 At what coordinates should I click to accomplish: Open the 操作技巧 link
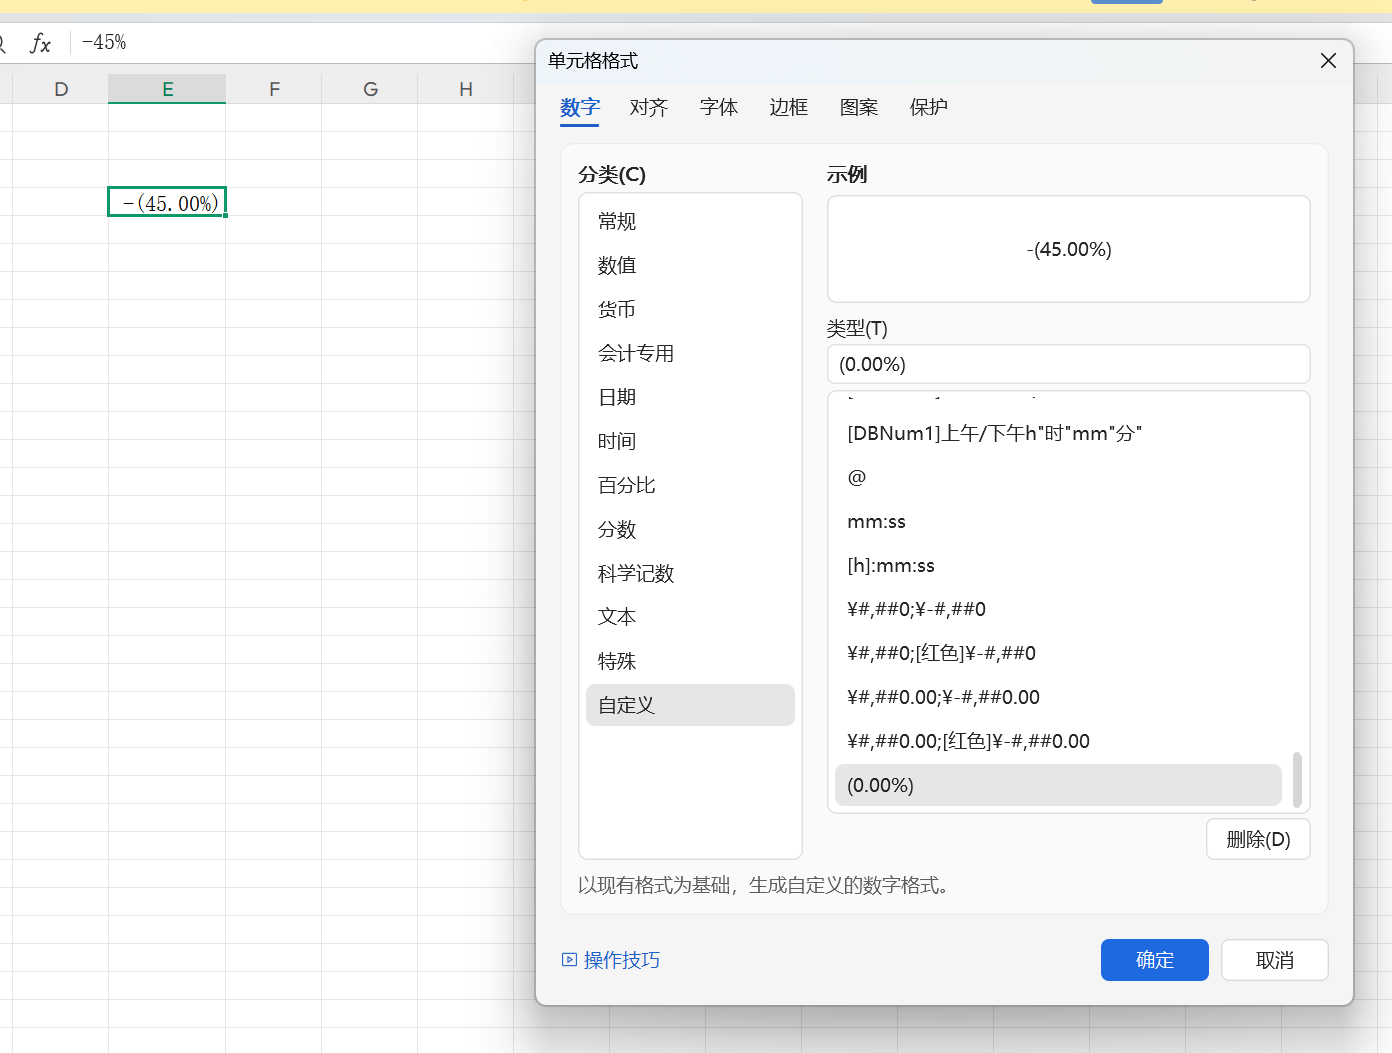[x=622, y=960]
